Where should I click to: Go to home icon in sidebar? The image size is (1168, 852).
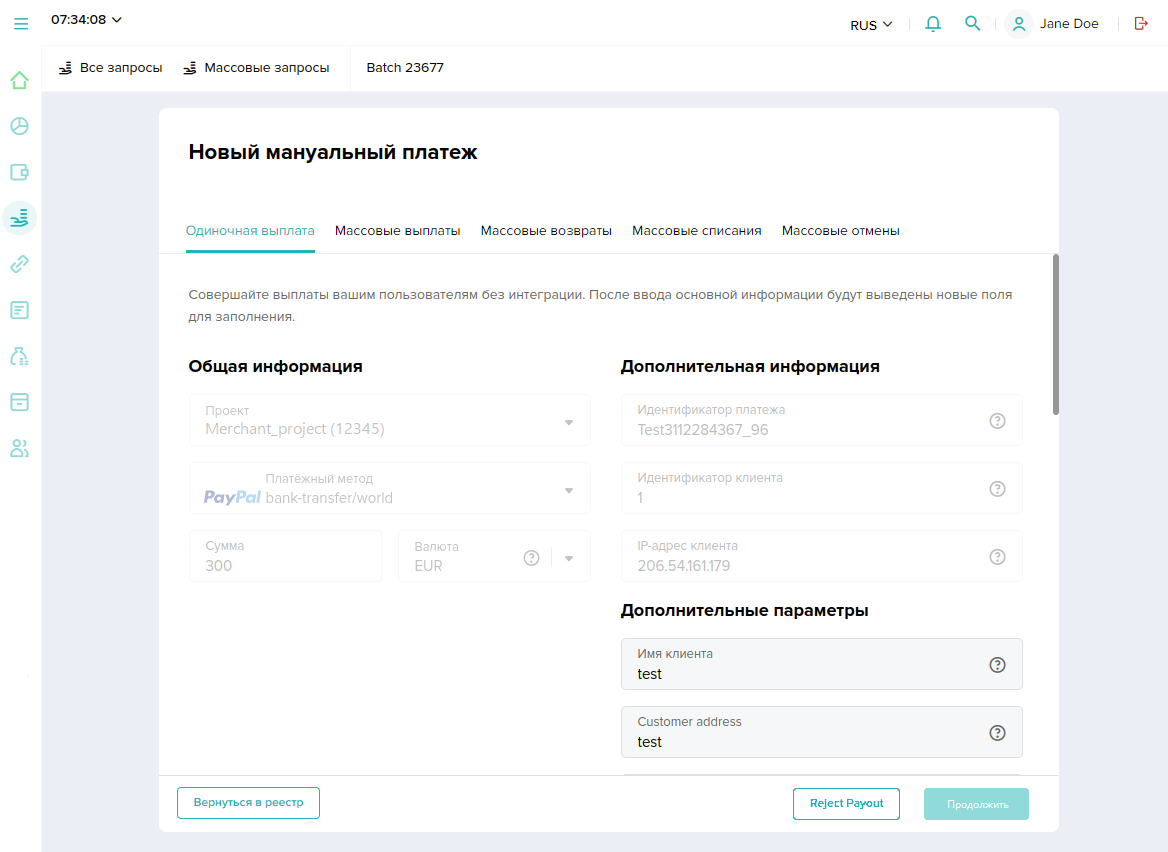20,80
